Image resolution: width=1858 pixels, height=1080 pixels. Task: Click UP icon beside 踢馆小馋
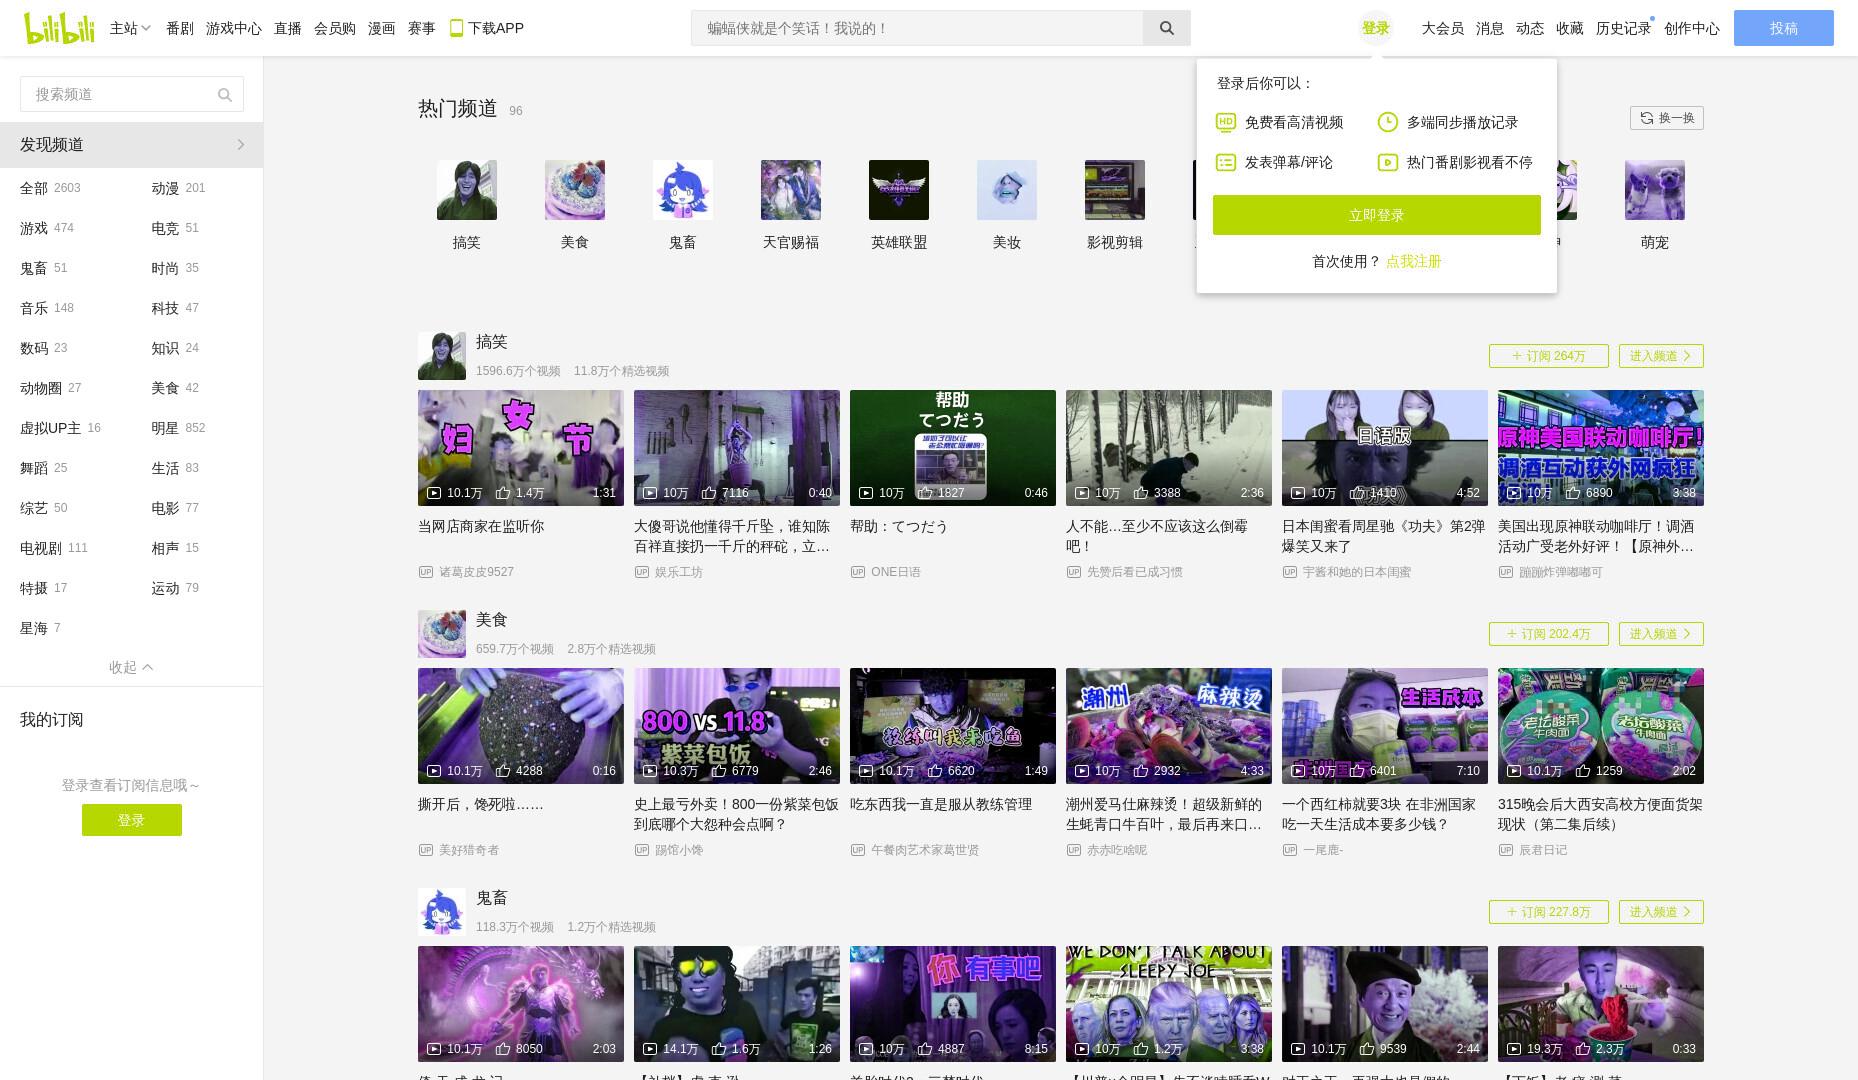click(x=642, y=850)
